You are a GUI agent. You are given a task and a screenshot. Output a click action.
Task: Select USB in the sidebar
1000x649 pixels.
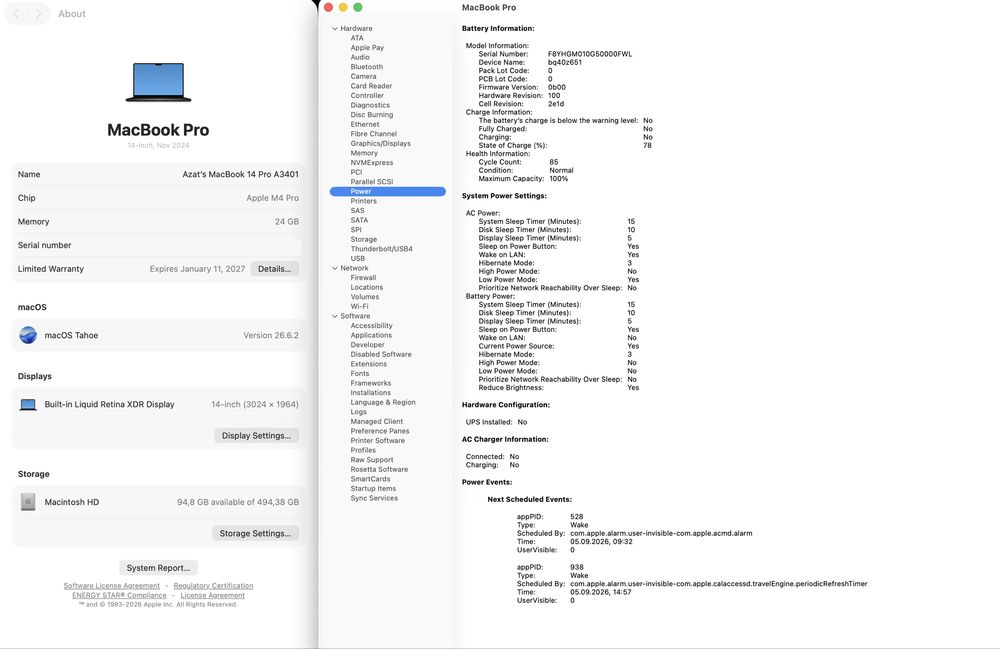(x=357, y=259)
